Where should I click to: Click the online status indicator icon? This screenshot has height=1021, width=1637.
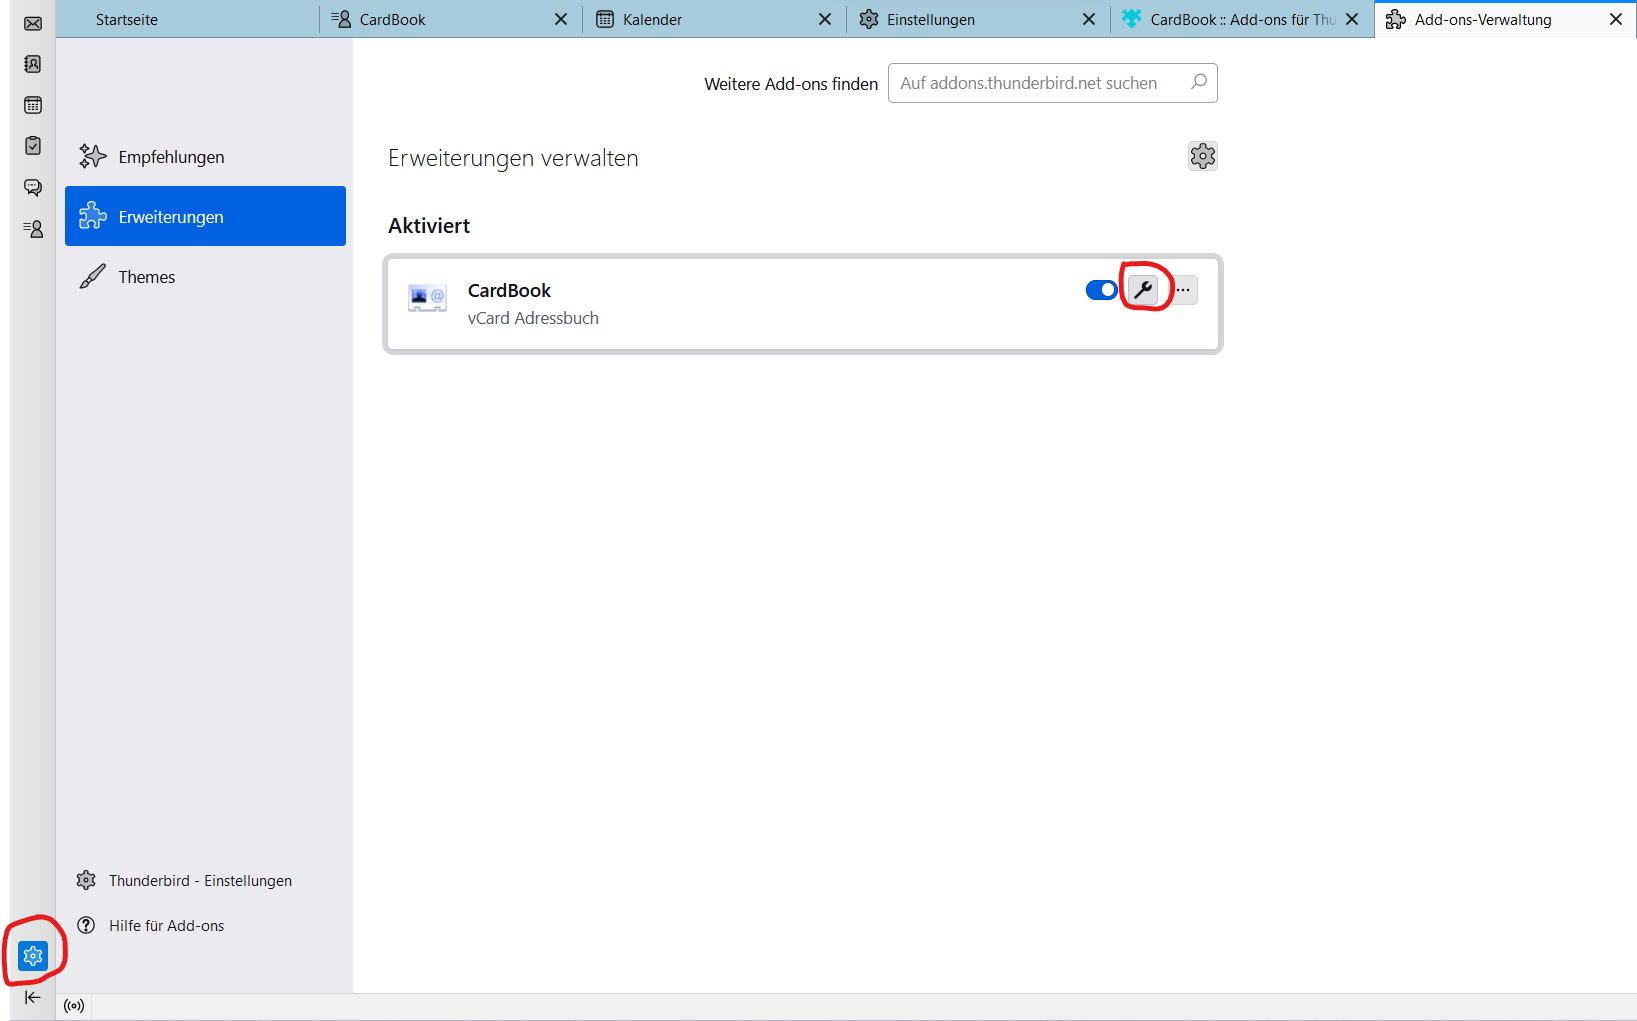pyautogui.click(x=74, y=1006)
